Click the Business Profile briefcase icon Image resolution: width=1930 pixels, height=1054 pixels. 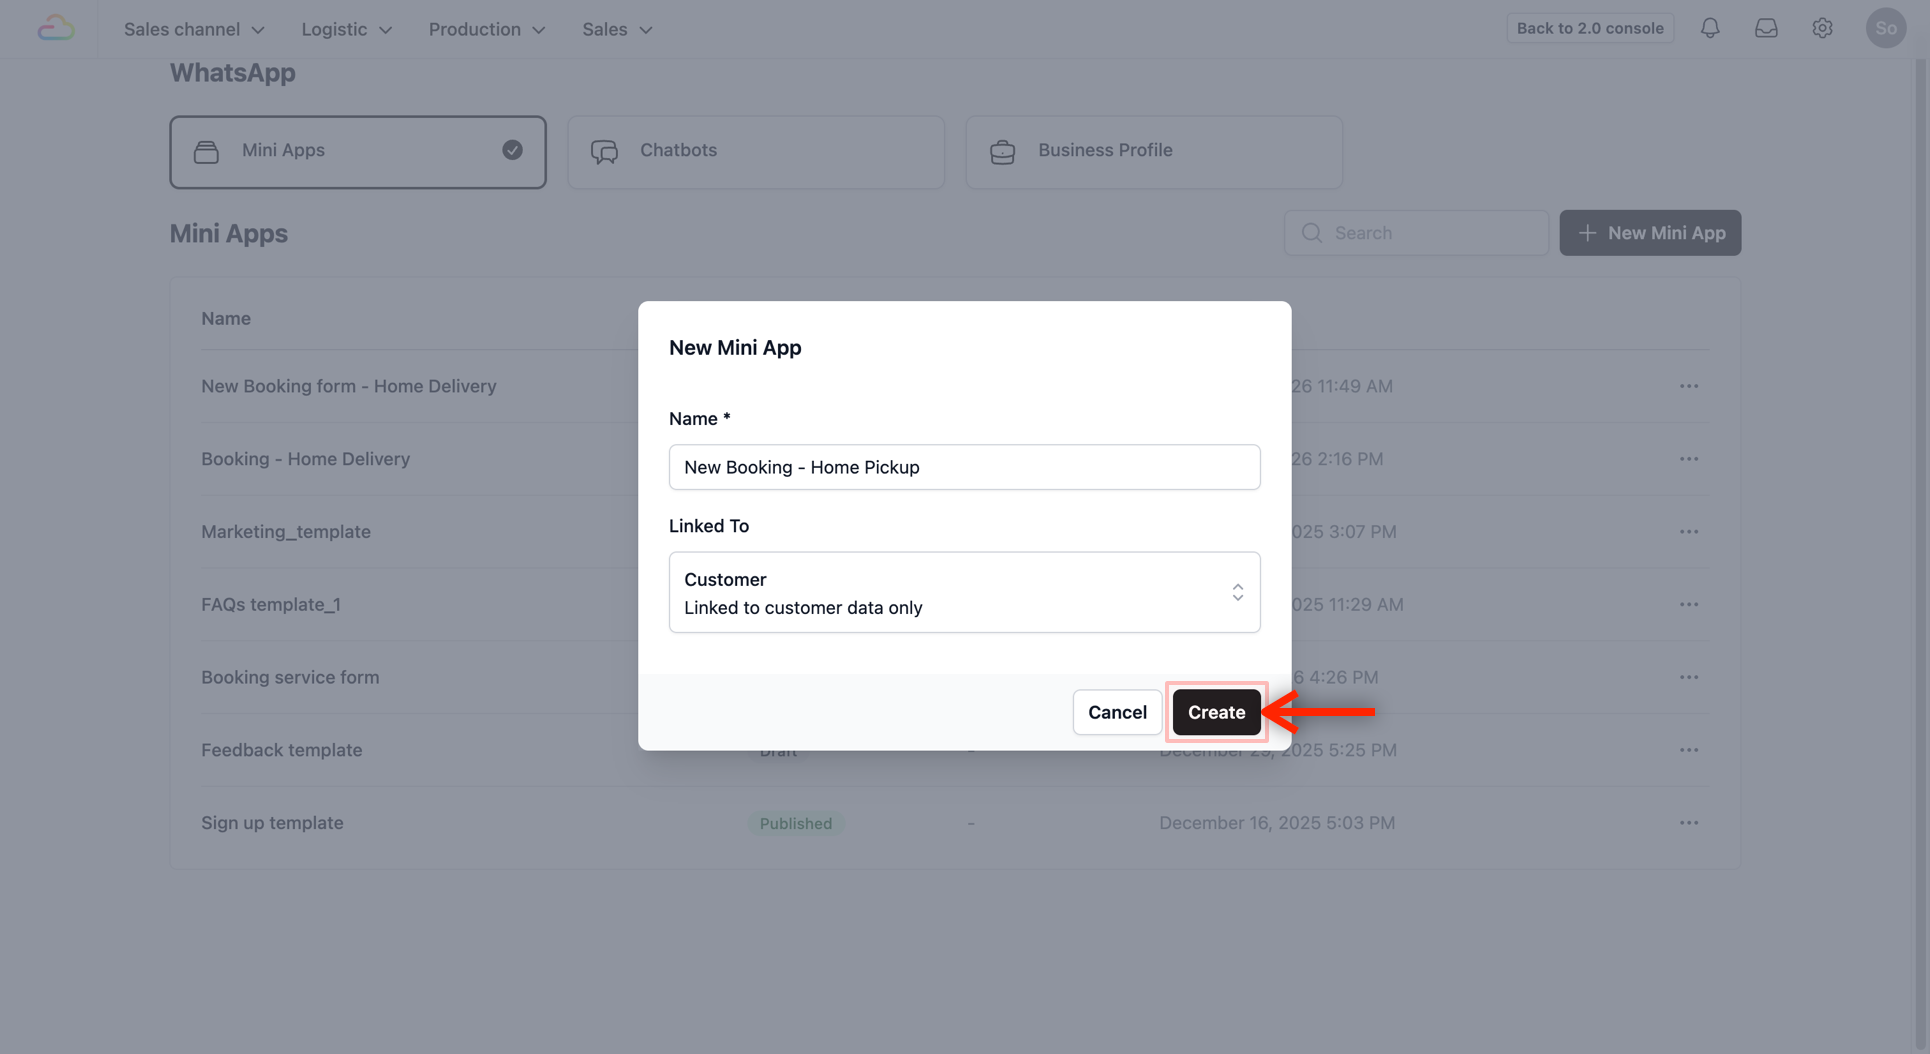point(1002,151)
